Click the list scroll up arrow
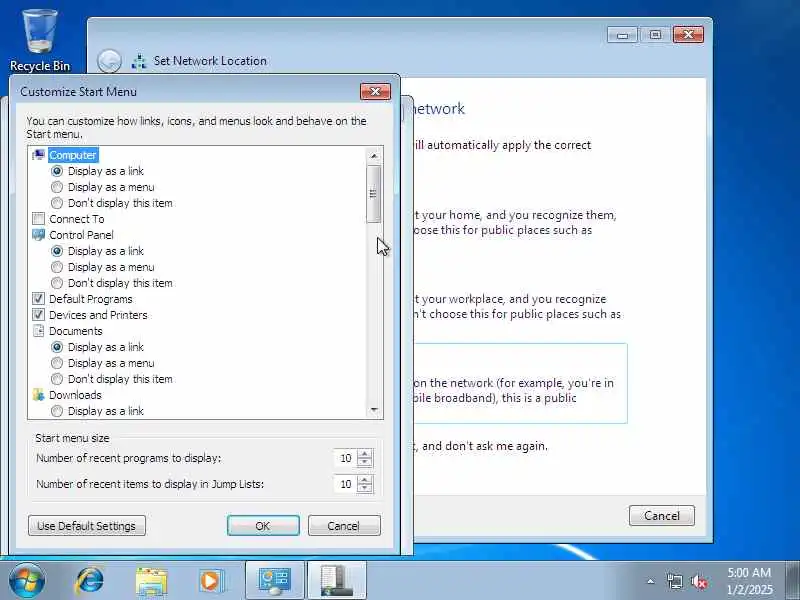This screenshot has height=600, width=800. pos(374,156)
